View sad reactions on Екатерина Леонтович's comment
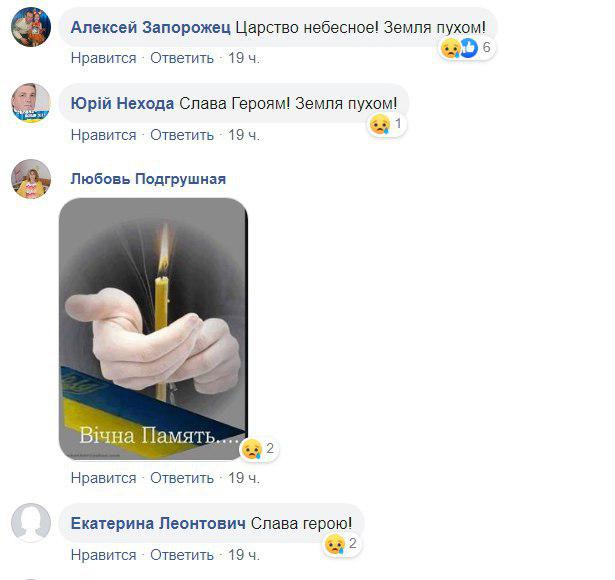615x580 pixels. point(342,544)
